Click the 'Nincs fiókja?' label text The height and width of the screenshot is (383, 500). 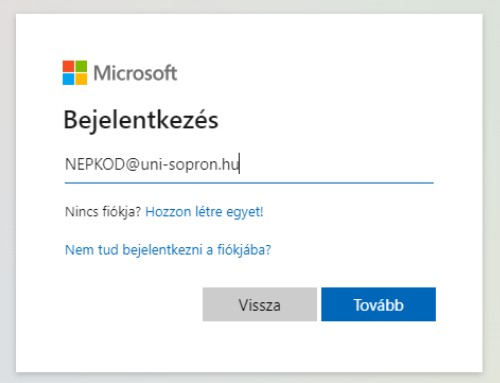click(x=103, y=212)
